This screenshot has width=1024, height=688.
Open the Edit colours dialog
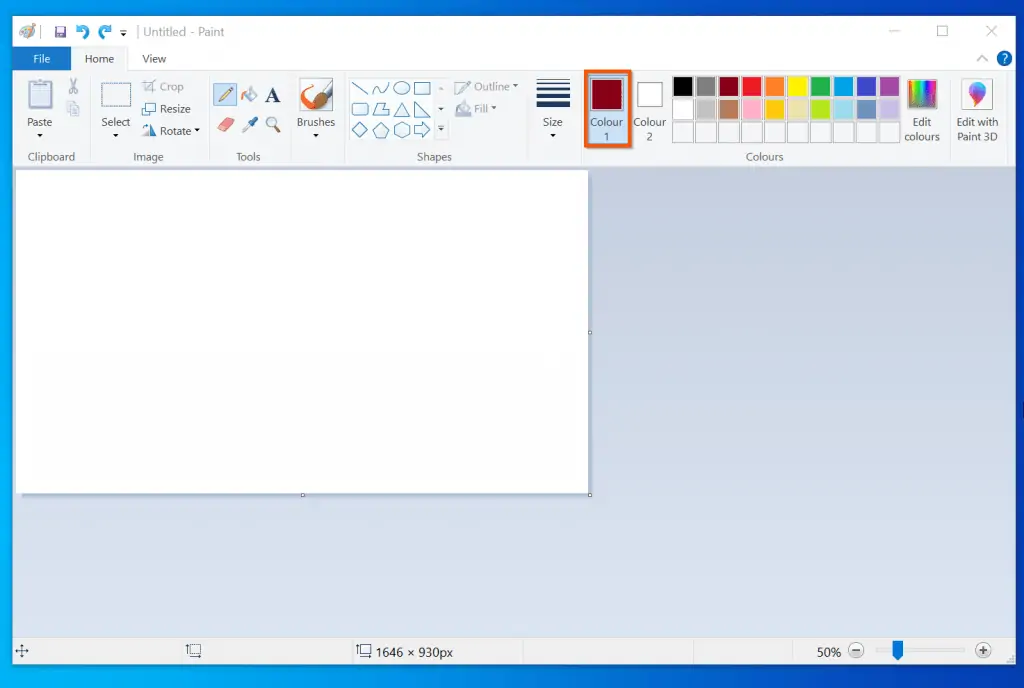click(x=921, y=108)
